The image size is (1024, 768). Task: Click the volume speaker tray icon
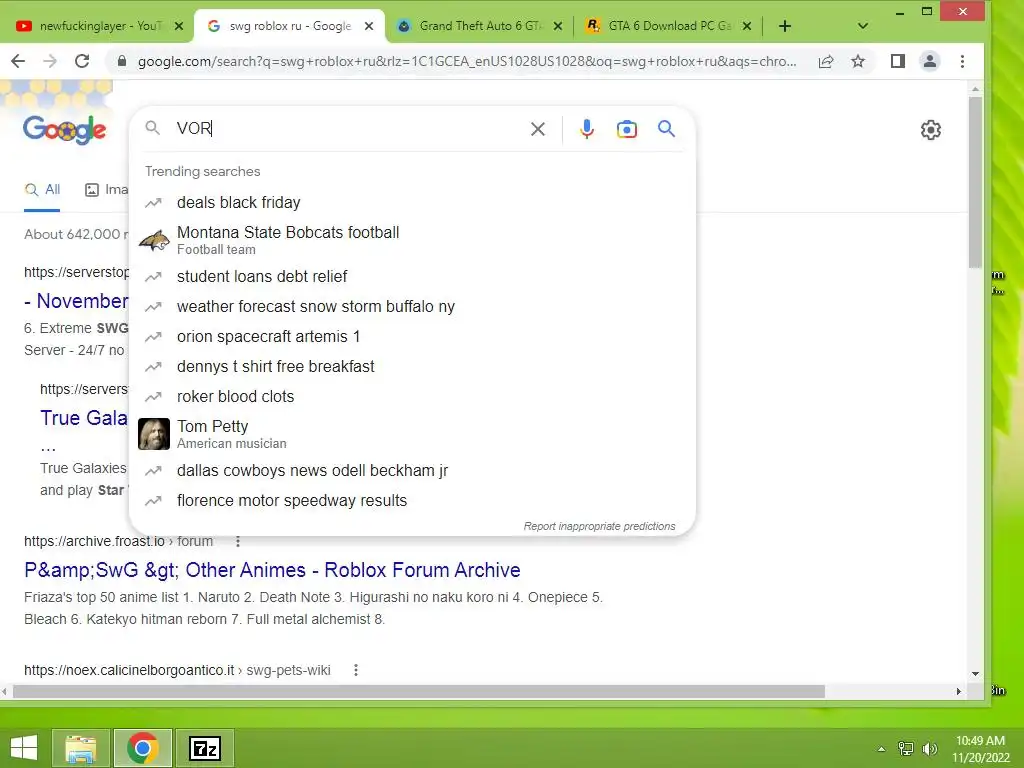click(x=930, y=749)
